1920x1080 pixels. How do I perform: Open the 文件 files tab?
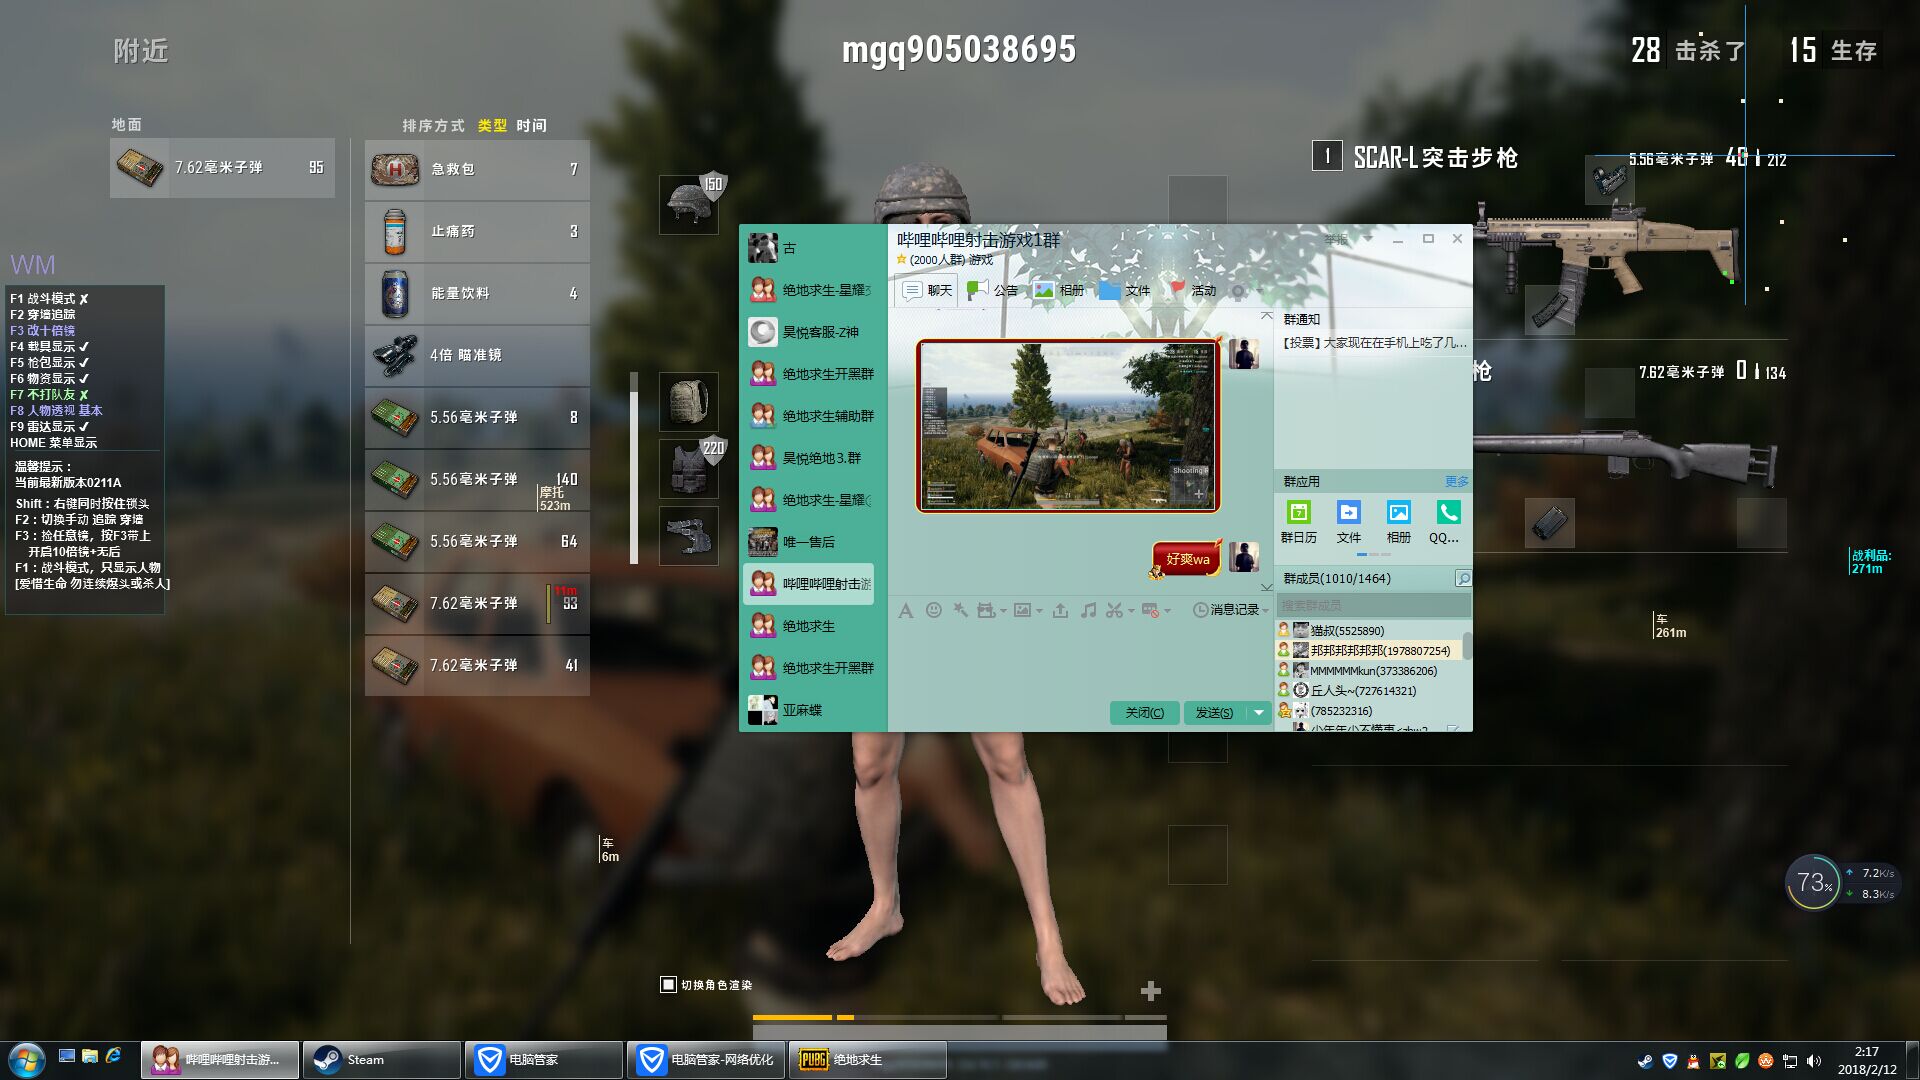point(1125,290)
